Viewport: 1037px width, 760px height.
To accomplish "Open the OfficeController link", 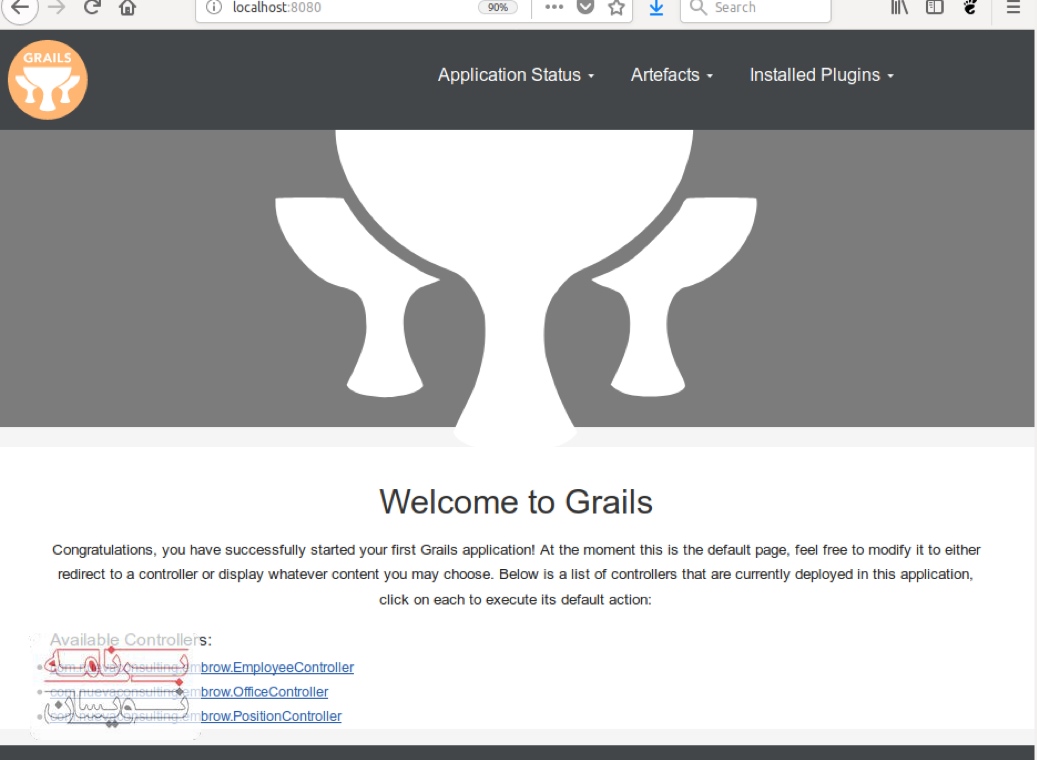I will (264, 692).
